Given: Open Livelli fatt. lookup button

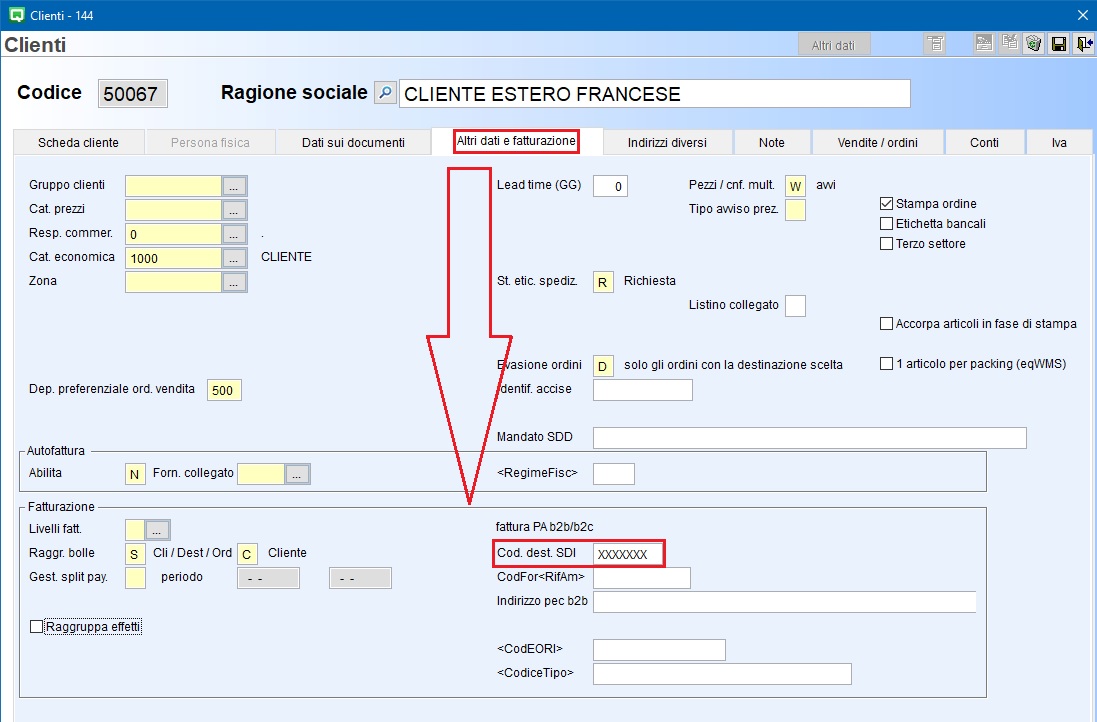Looking at the screenshot, I should click(157, 530).
